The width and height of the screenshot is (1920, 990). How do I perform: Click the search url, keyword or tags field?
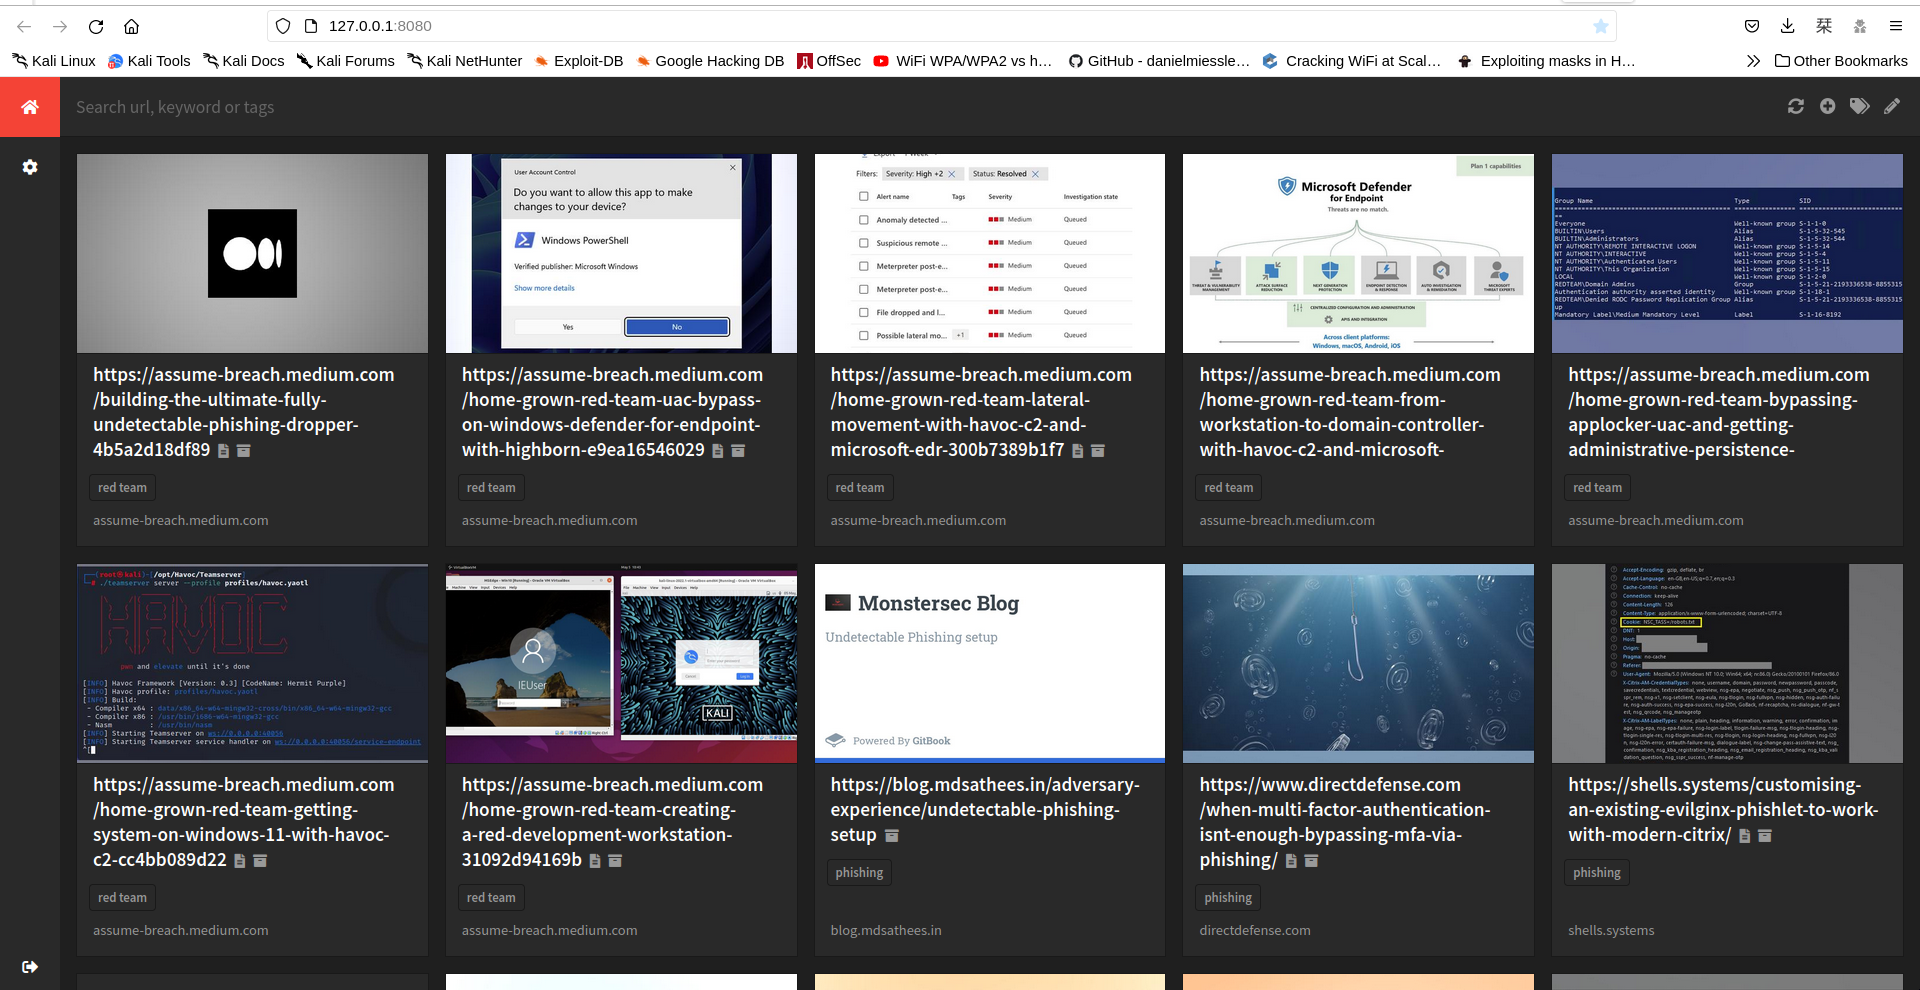pyautogui.click(x=600, y=106)
